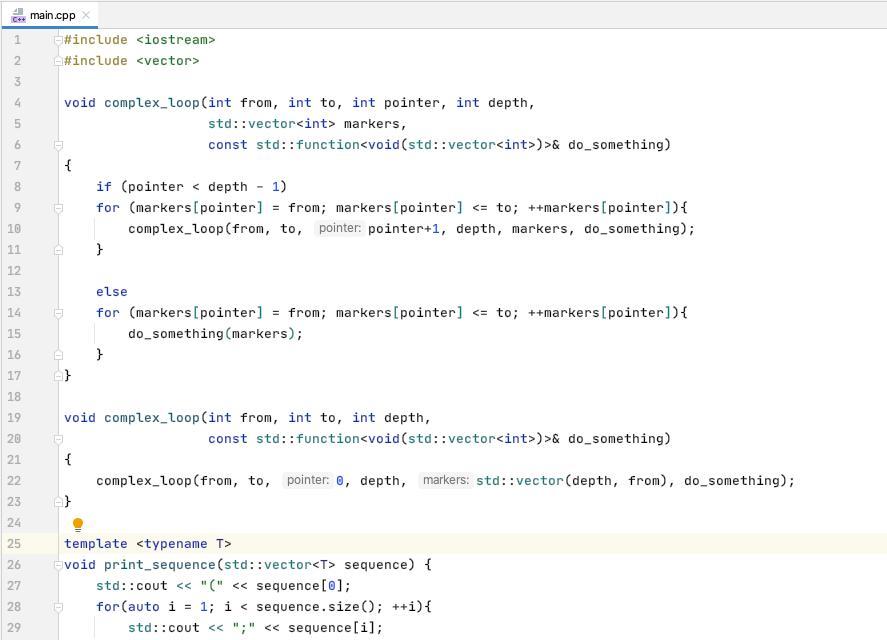Click fold end marker on line 2
Viewport: 887px width, 640px height.
click(x=58, y=61)
